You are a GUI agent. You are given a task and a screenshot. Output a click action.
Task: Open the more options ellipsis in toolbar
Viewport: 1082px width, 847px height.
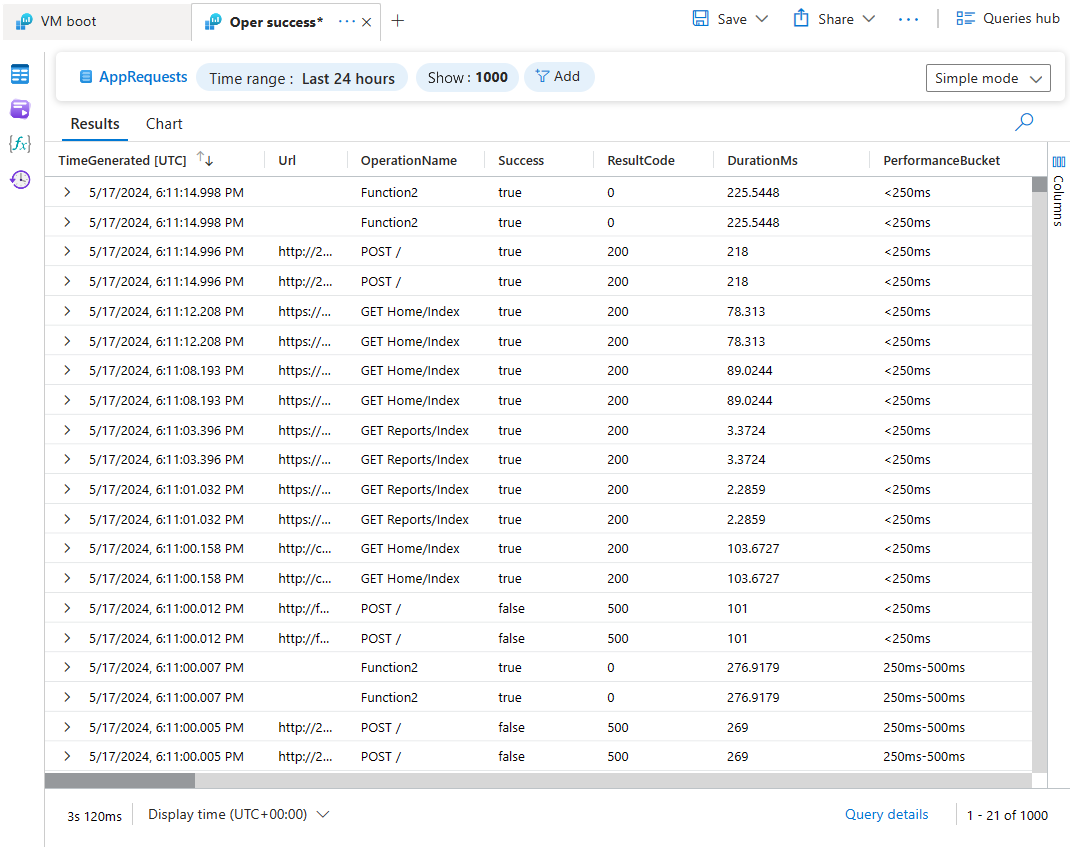point(908,19)
